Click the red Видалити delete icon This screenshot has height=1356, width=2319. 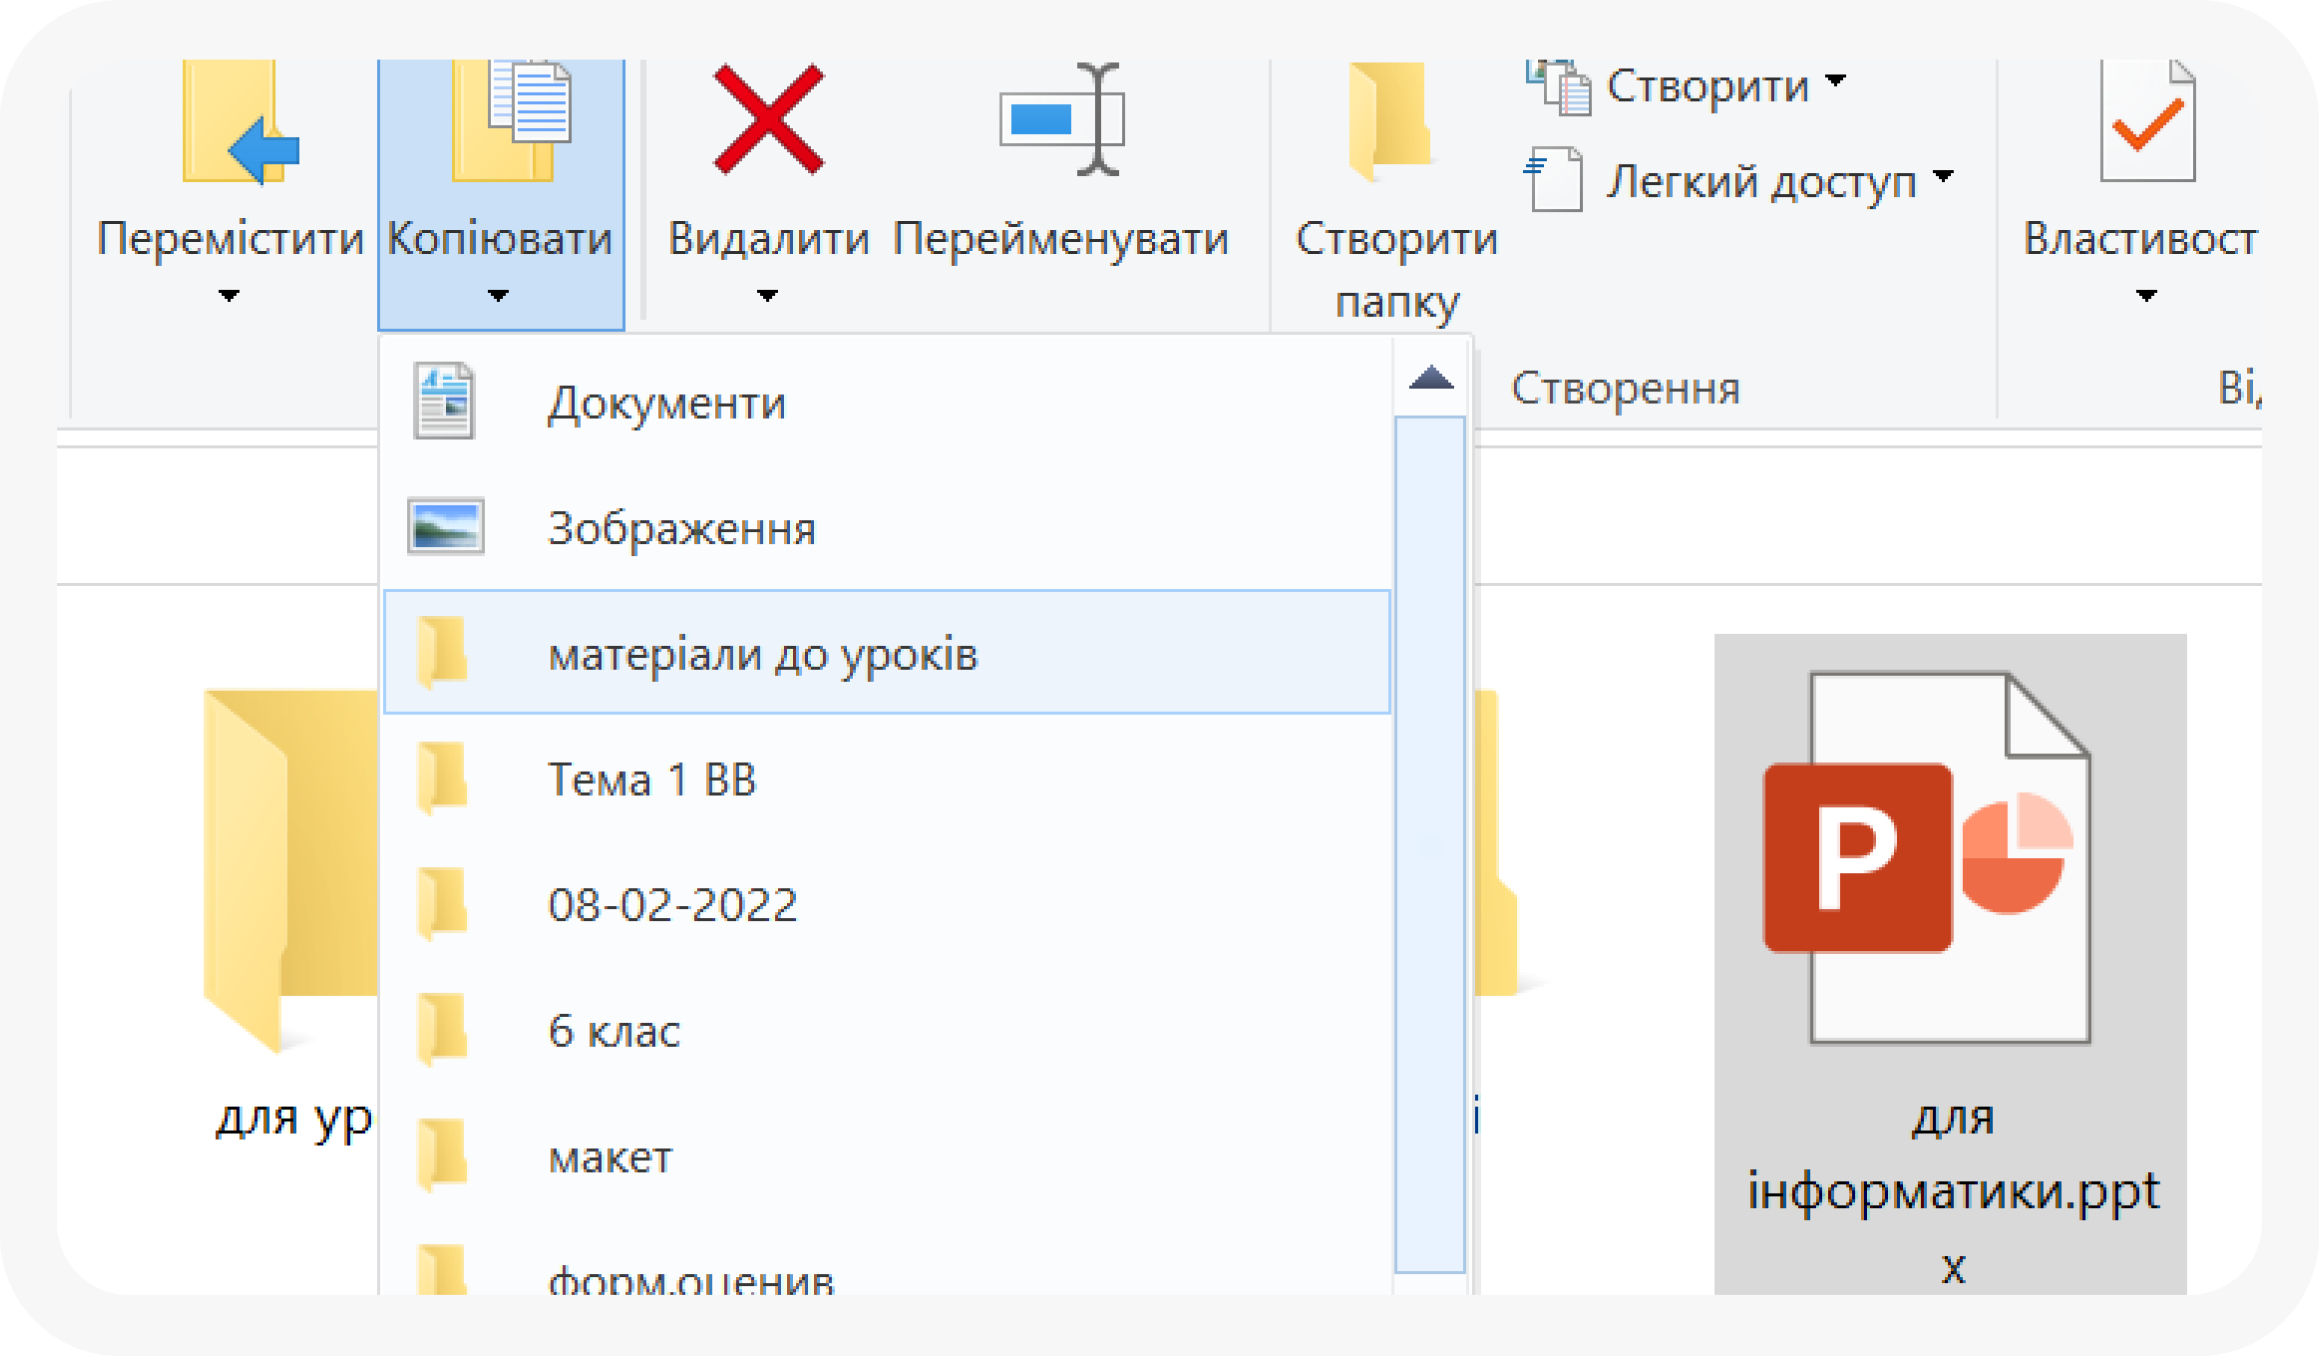pos(768,120)
